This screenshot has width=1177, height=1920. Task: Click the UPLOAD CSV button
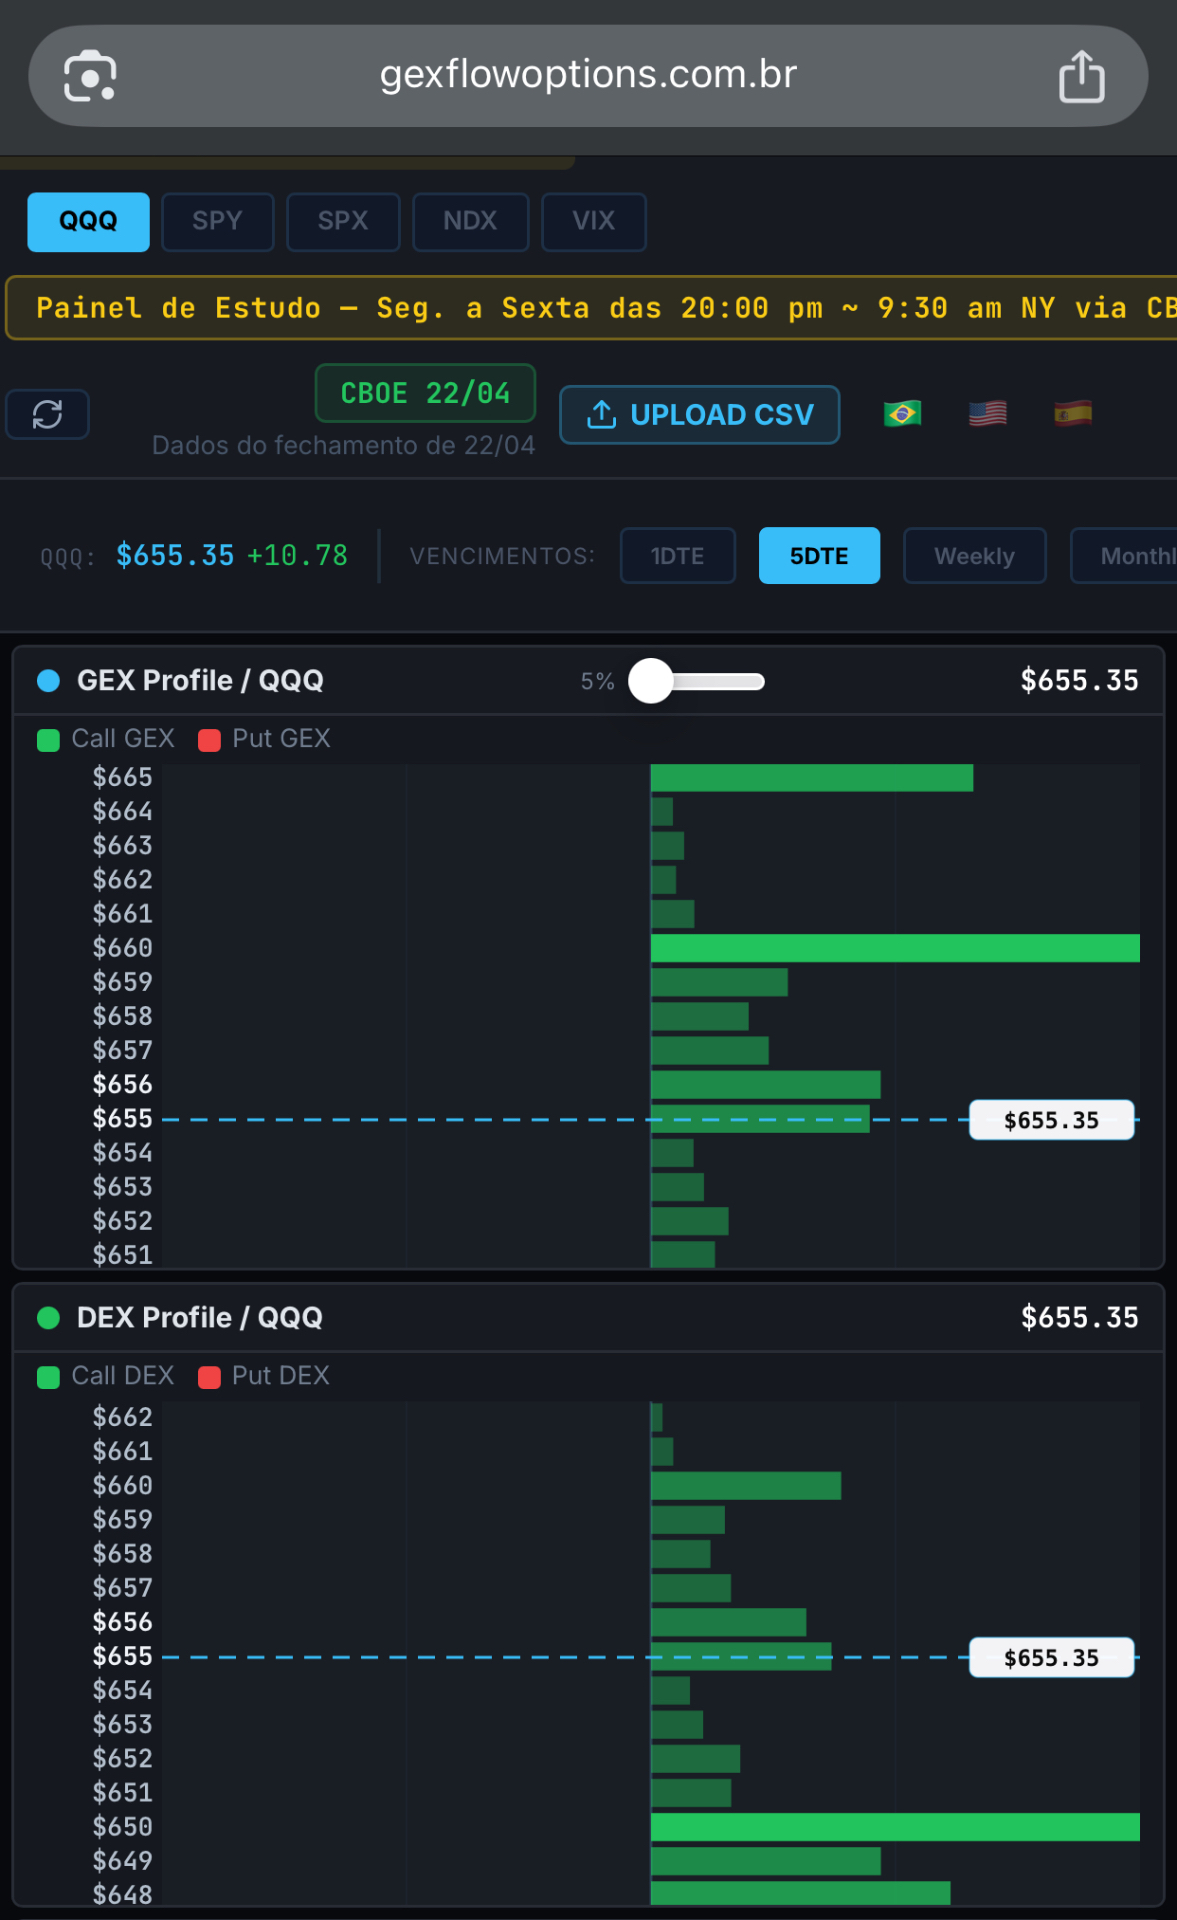[x=699, y=415]
